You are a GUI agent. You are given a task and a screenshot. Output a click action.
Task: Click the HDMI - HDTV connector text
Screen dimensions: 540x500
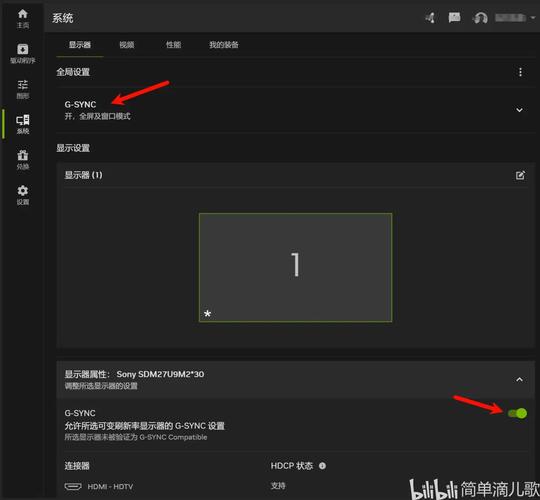[x=110, y=487]
